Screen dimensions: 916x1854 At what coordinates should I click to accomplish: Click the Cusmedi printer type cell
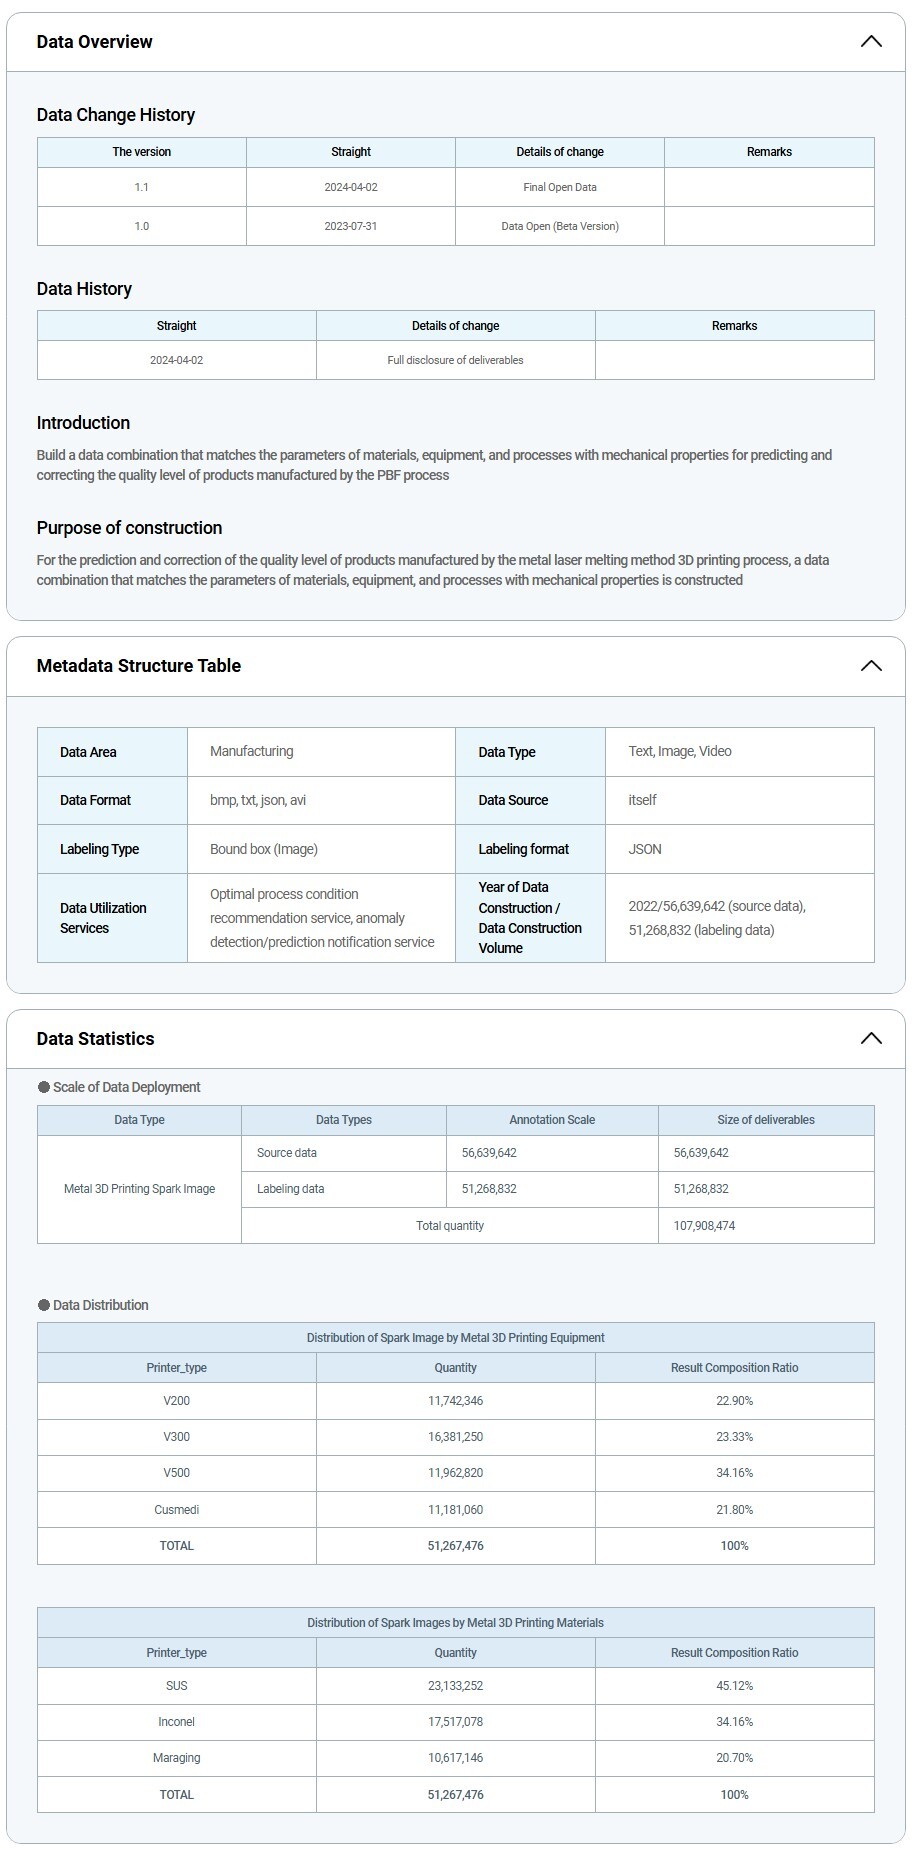click(176, 1510)
